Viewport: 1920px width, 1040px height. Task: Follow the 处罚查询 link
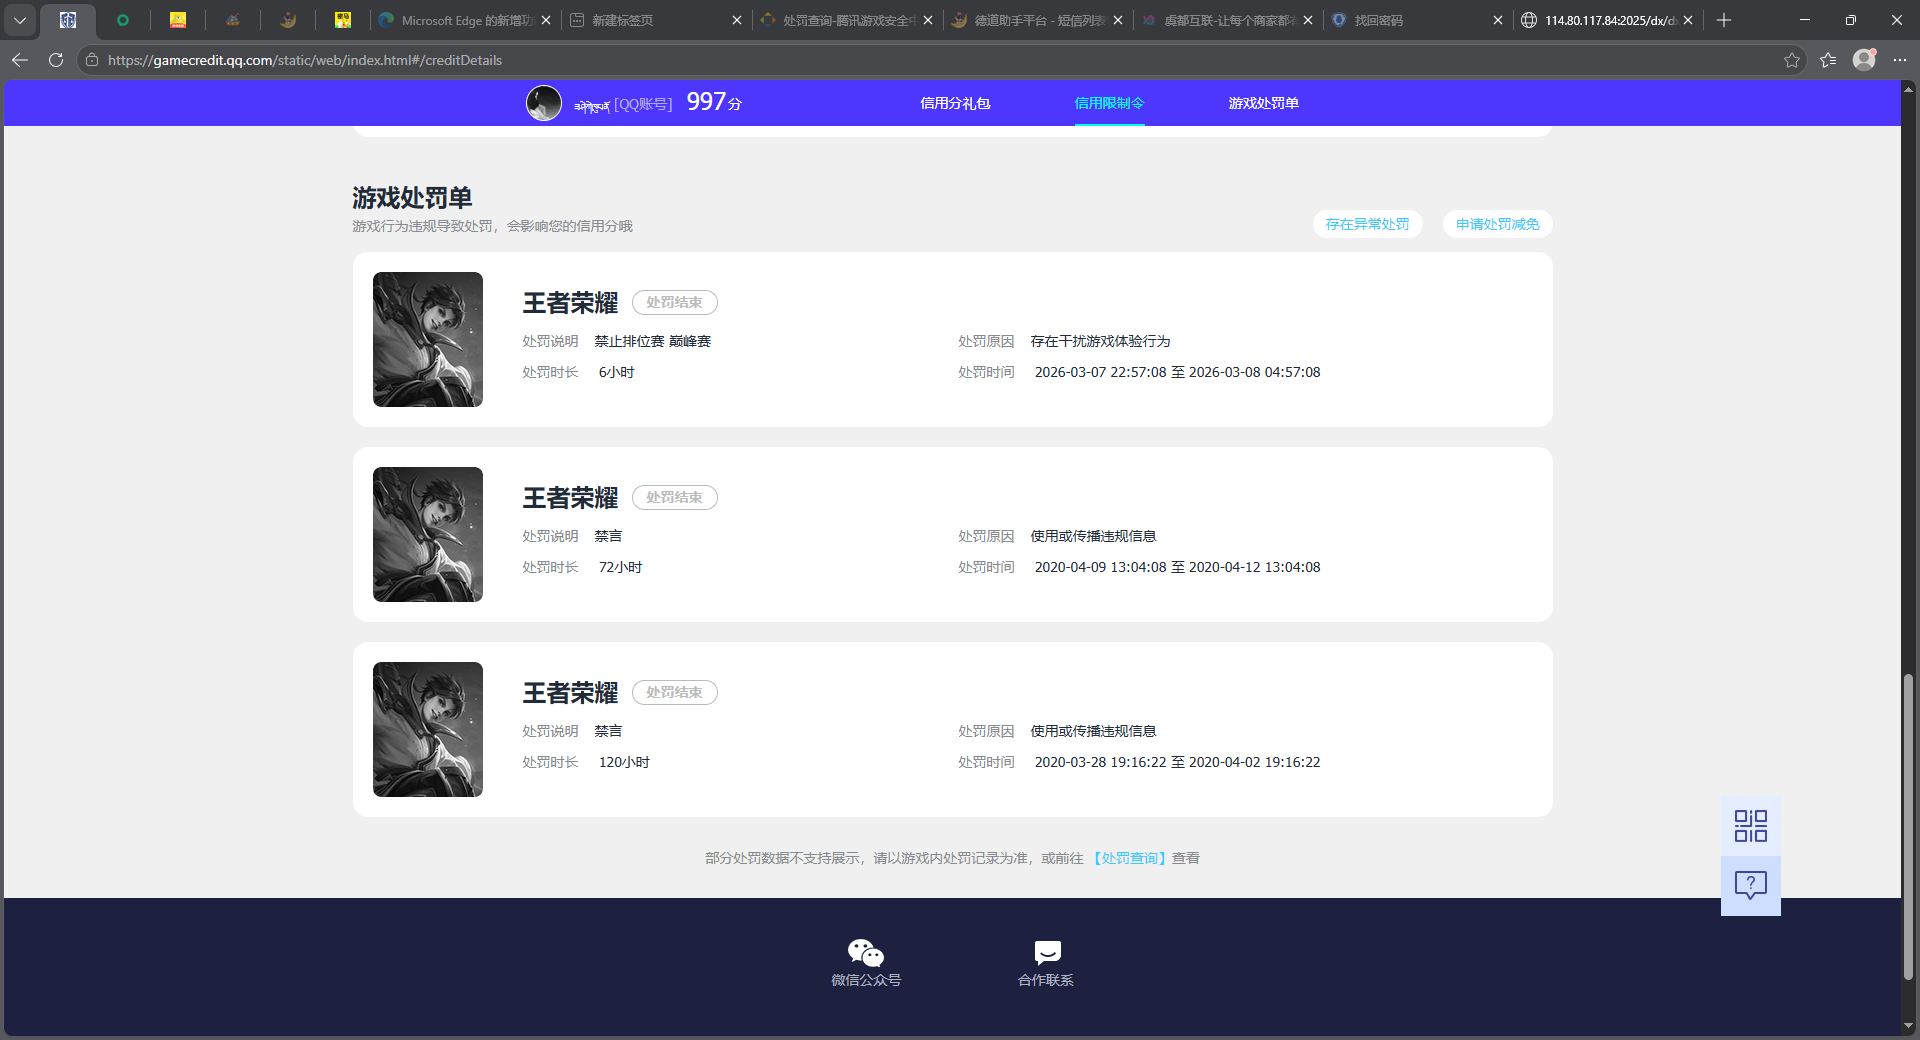[x=1128, y=858]
